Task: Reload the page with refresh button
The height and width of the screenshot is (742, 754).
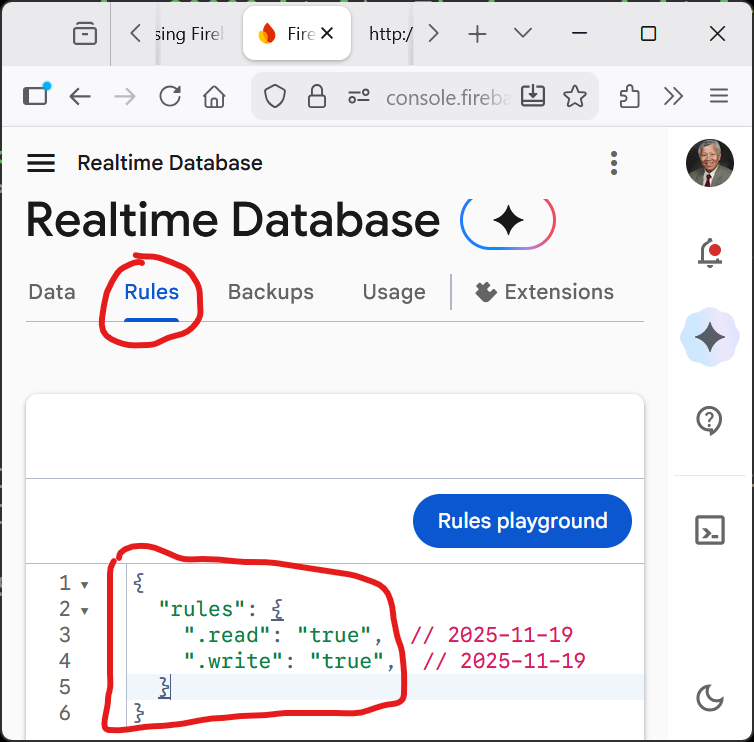Action: 170,96
